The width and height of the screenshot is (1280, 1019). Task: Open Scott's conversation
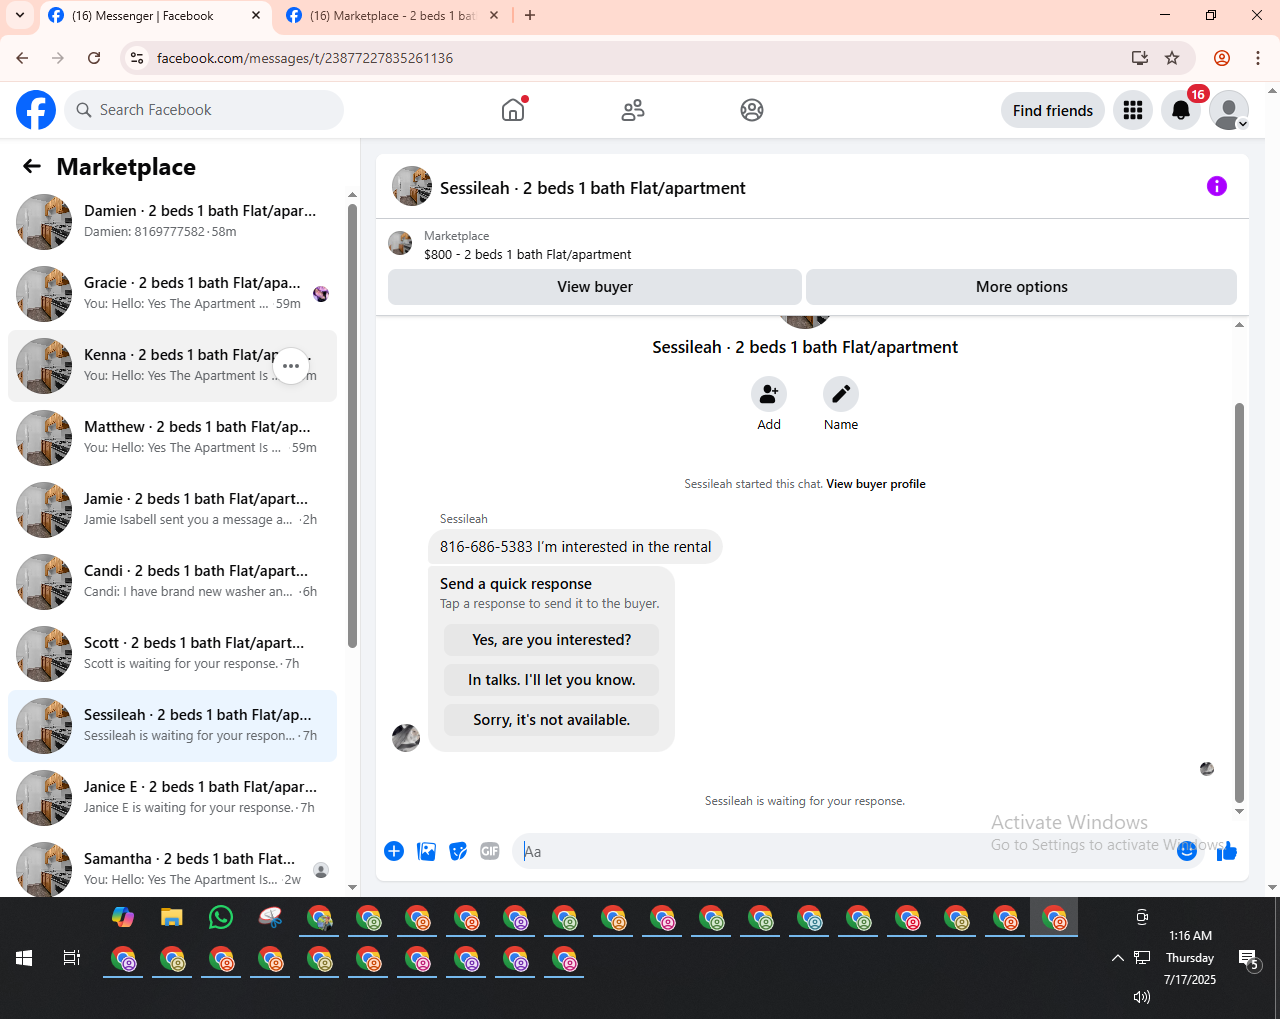coord(172,654)
